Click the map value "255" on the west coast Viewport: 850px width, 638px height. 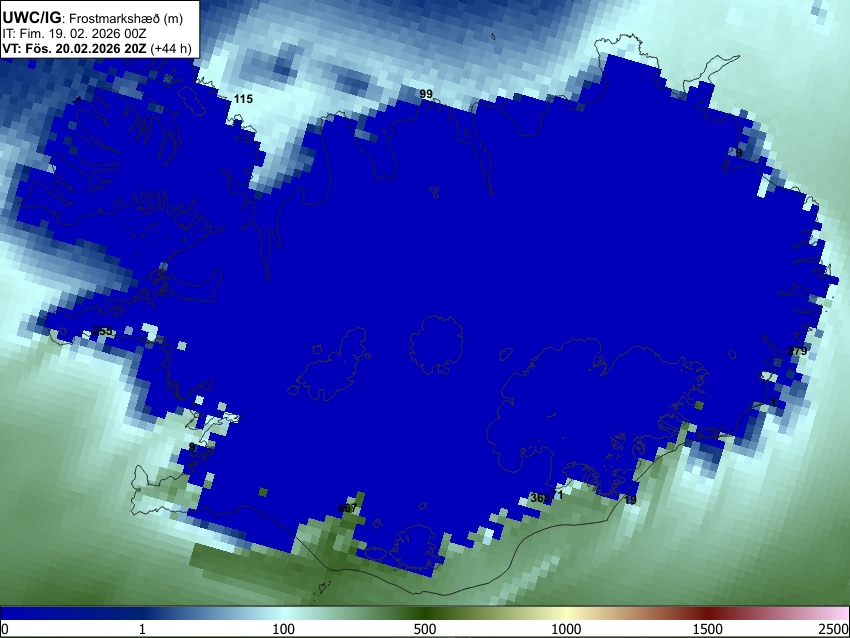(102, 331)
